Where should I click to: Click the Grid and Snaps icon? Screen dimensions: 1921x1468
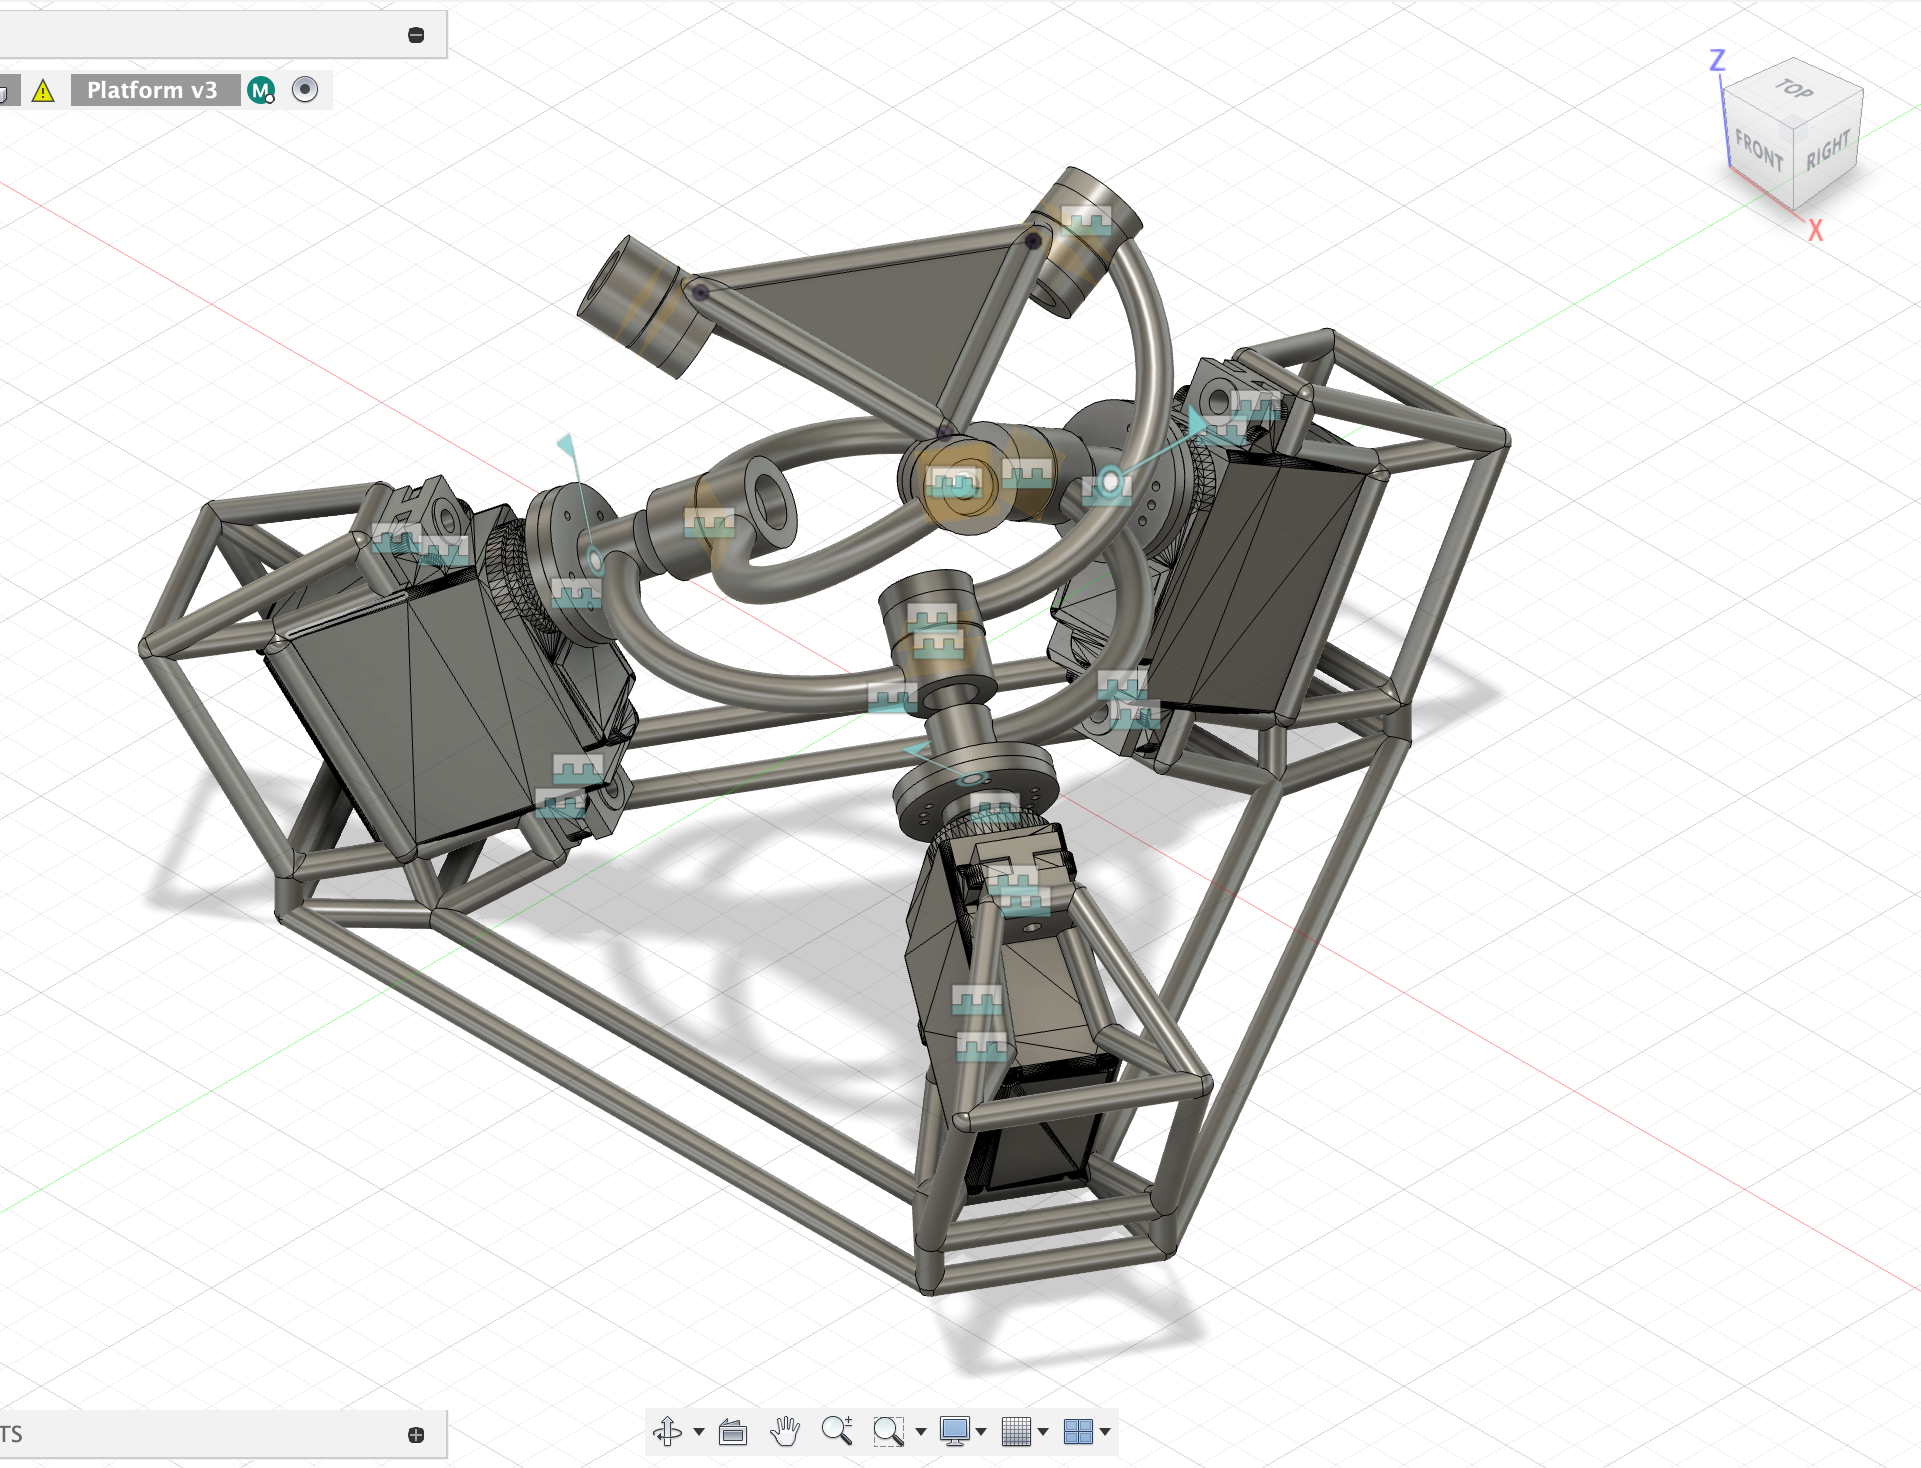click(x=1016, y=1432)
